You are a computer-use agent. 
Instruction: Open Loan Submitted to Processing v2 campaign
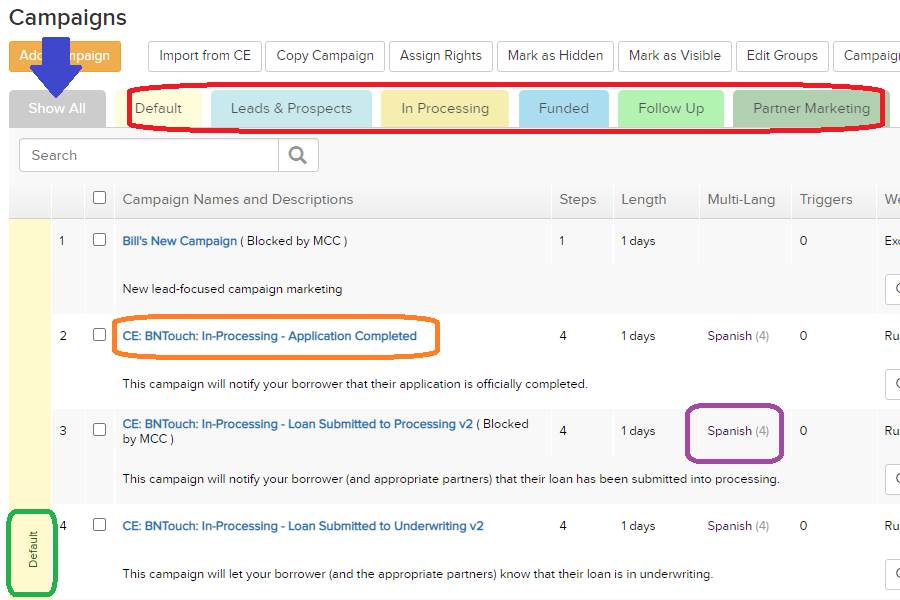pyautogui.click(x=297, y=424)
